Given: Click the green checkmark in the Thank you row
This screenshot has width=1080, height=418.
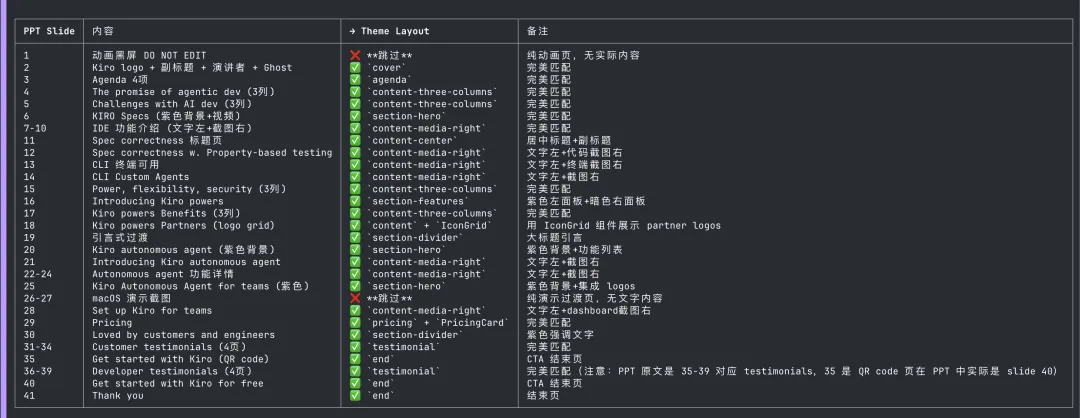Looking at the screenshot, I should point(355,395).
